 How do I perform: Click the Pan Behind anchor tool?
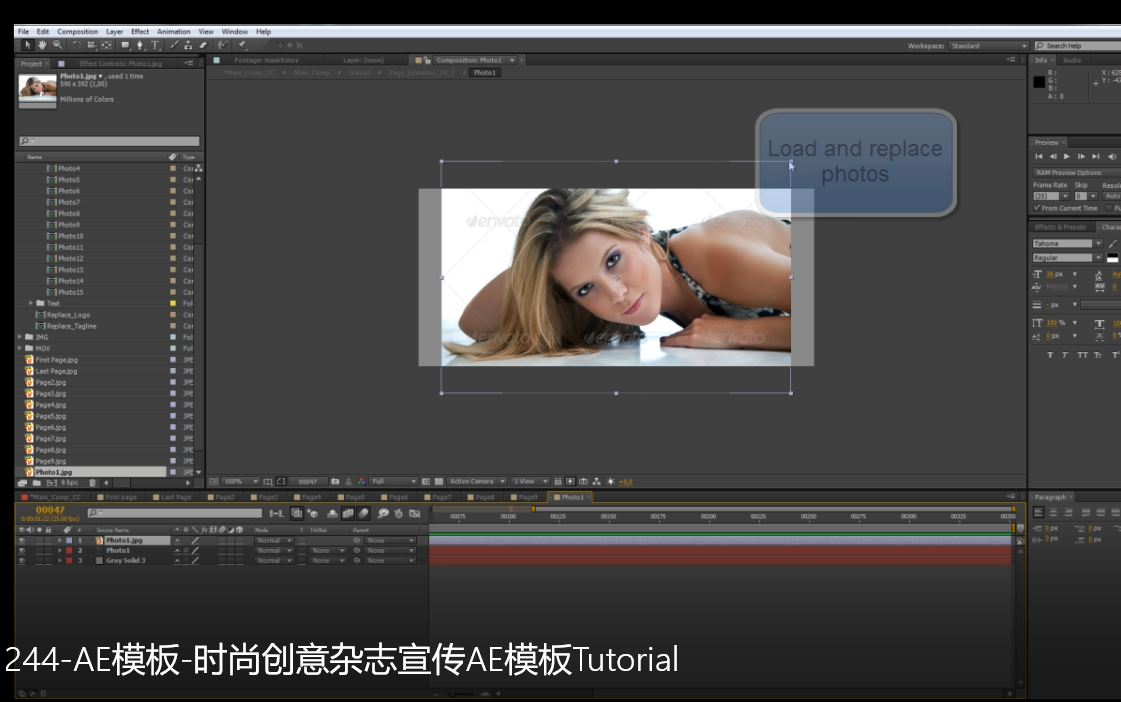[107, 45]
